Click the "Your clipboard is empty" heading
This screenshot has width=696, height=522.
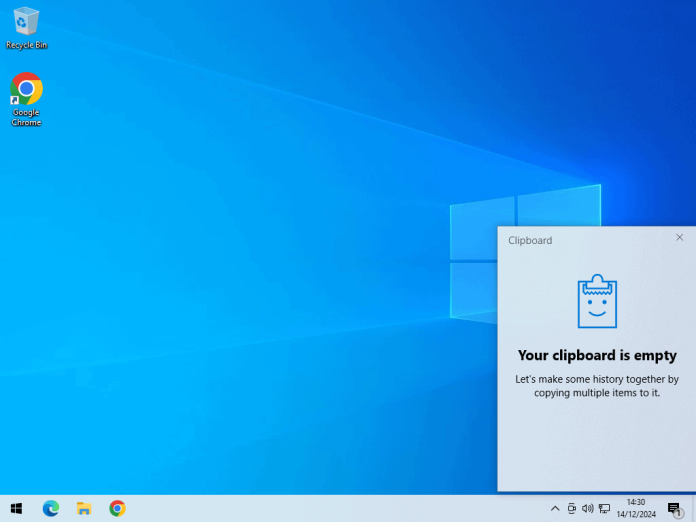tap(597, 355)
